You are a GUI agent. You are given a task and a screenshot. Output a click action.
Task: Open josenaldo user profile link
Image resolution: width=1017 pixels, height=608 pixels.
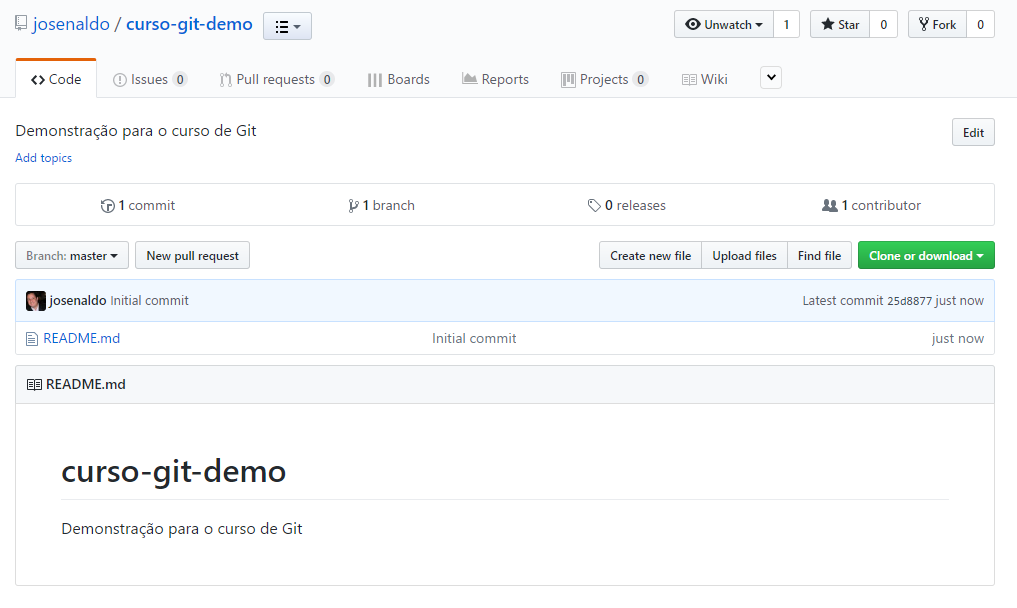pos(71,24)
